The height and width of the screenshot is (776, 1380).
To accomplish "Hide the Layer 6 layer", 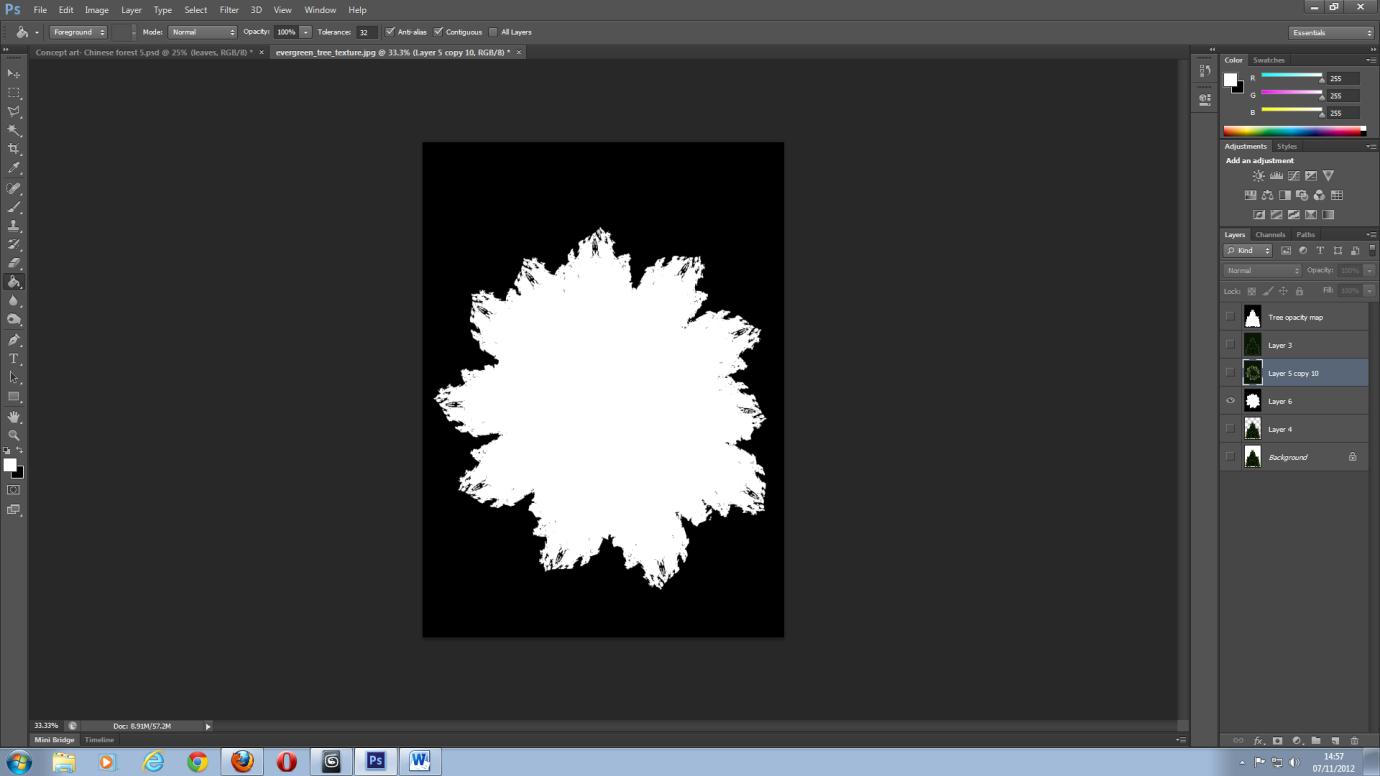I will [x=1230, y=401].
